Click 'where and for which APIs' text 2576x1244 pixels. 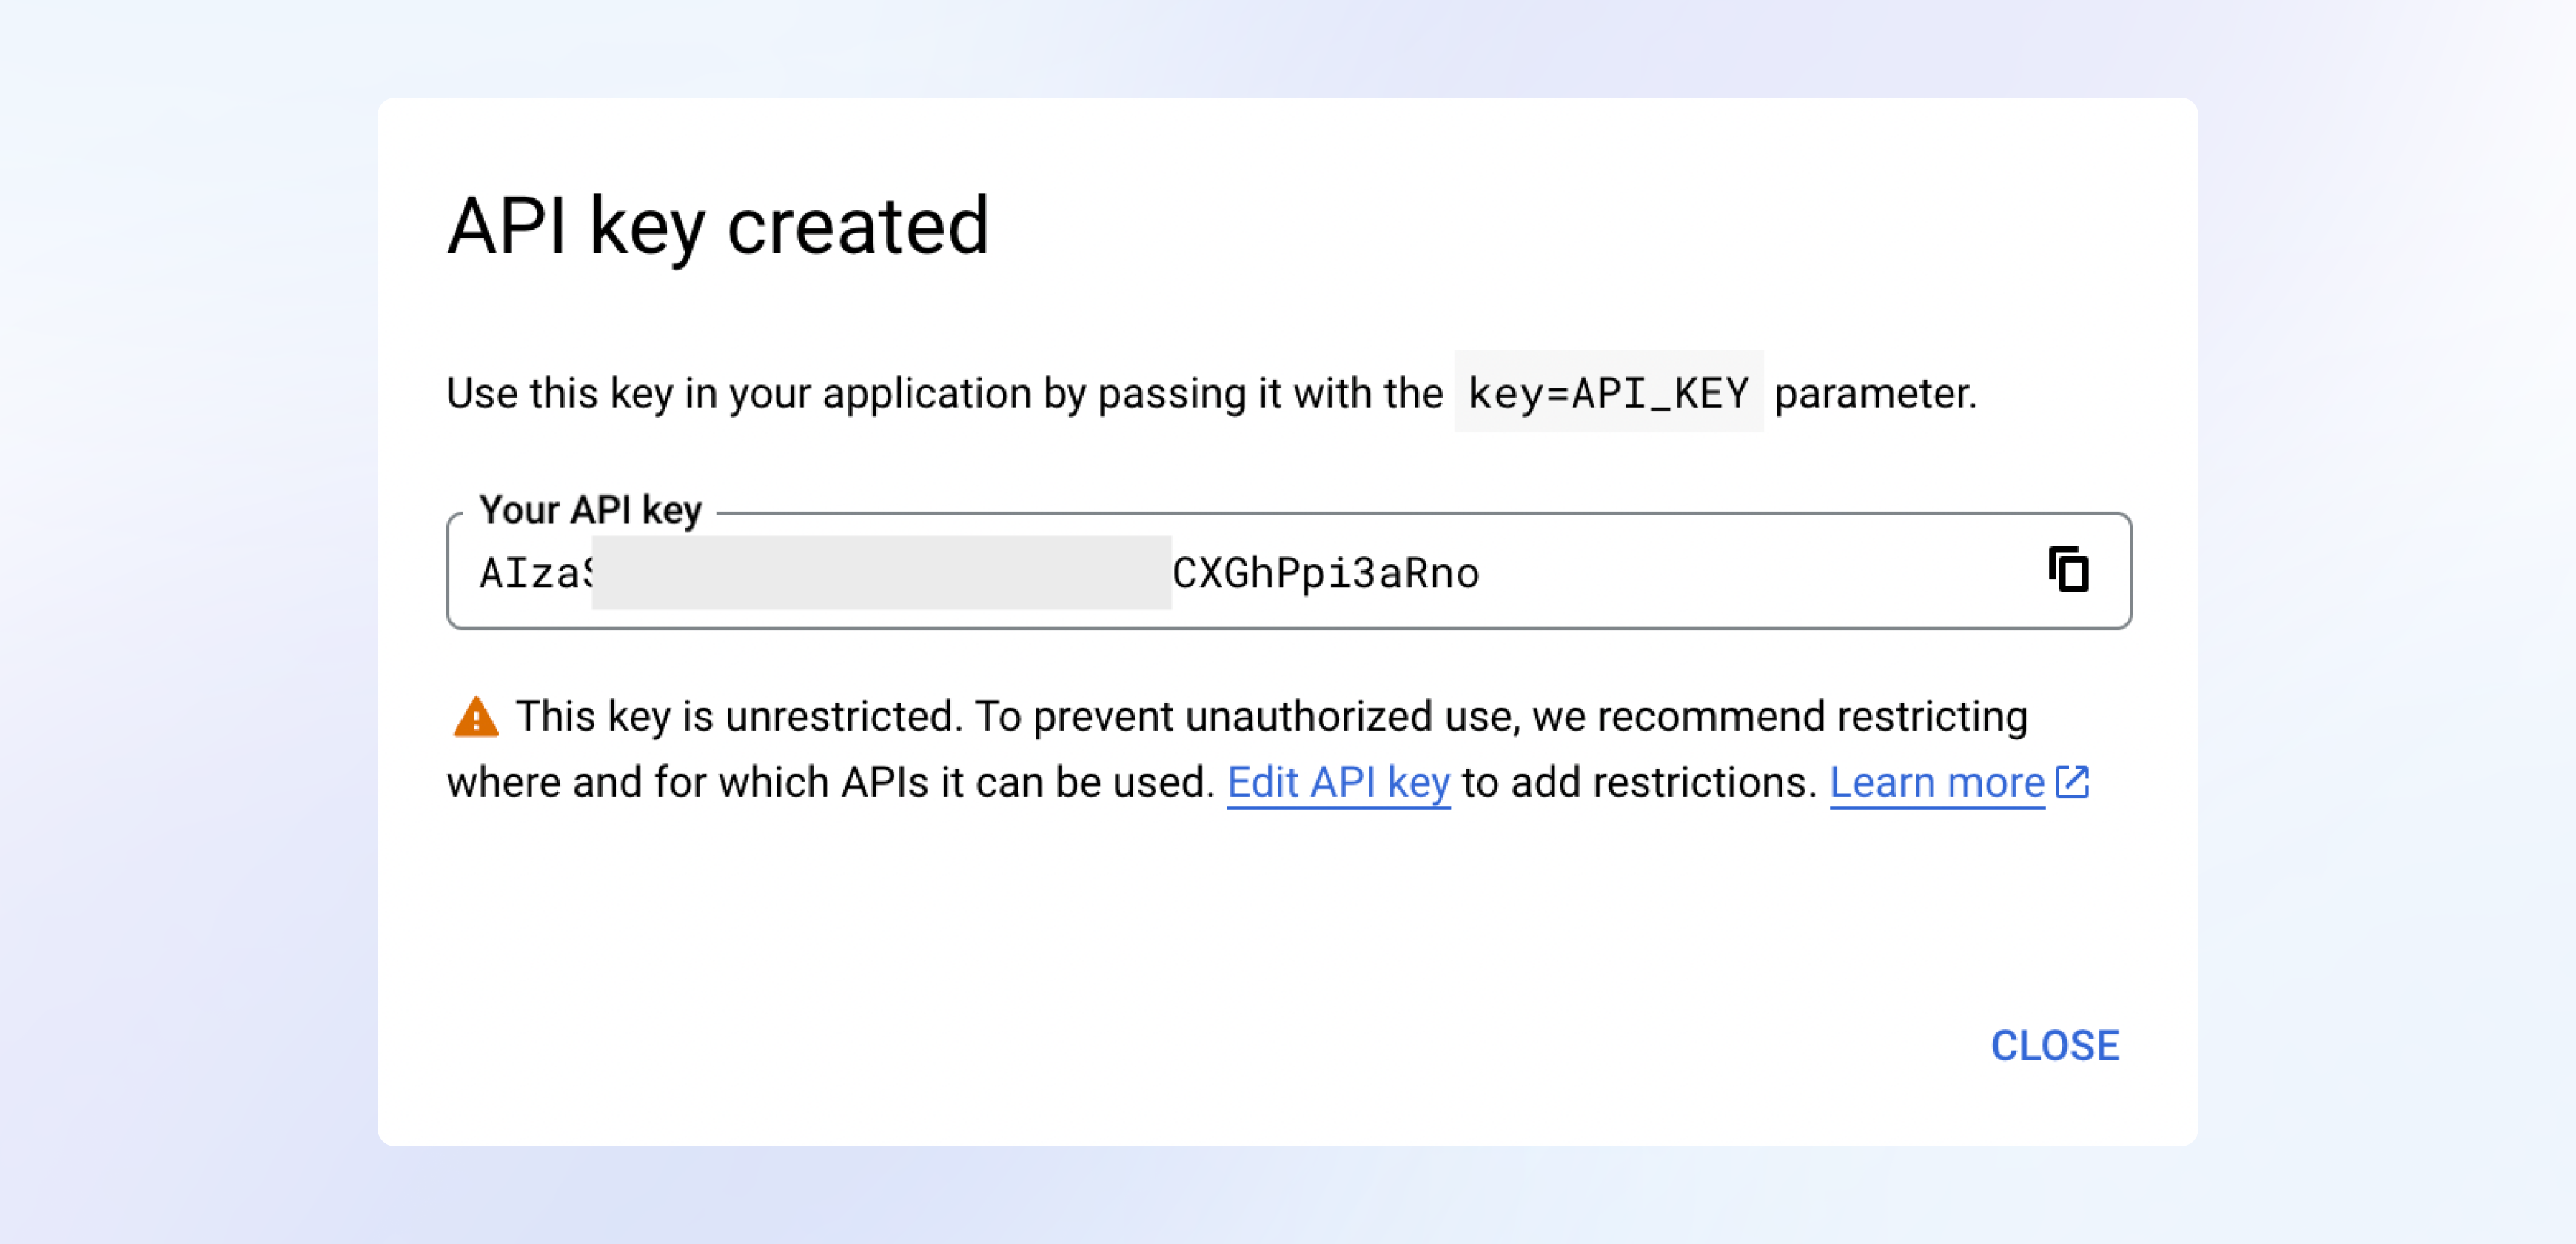[687, 783]
